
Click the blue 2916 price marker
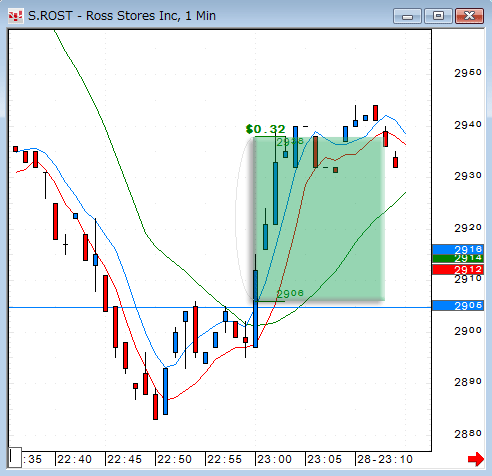click(458, 249)
